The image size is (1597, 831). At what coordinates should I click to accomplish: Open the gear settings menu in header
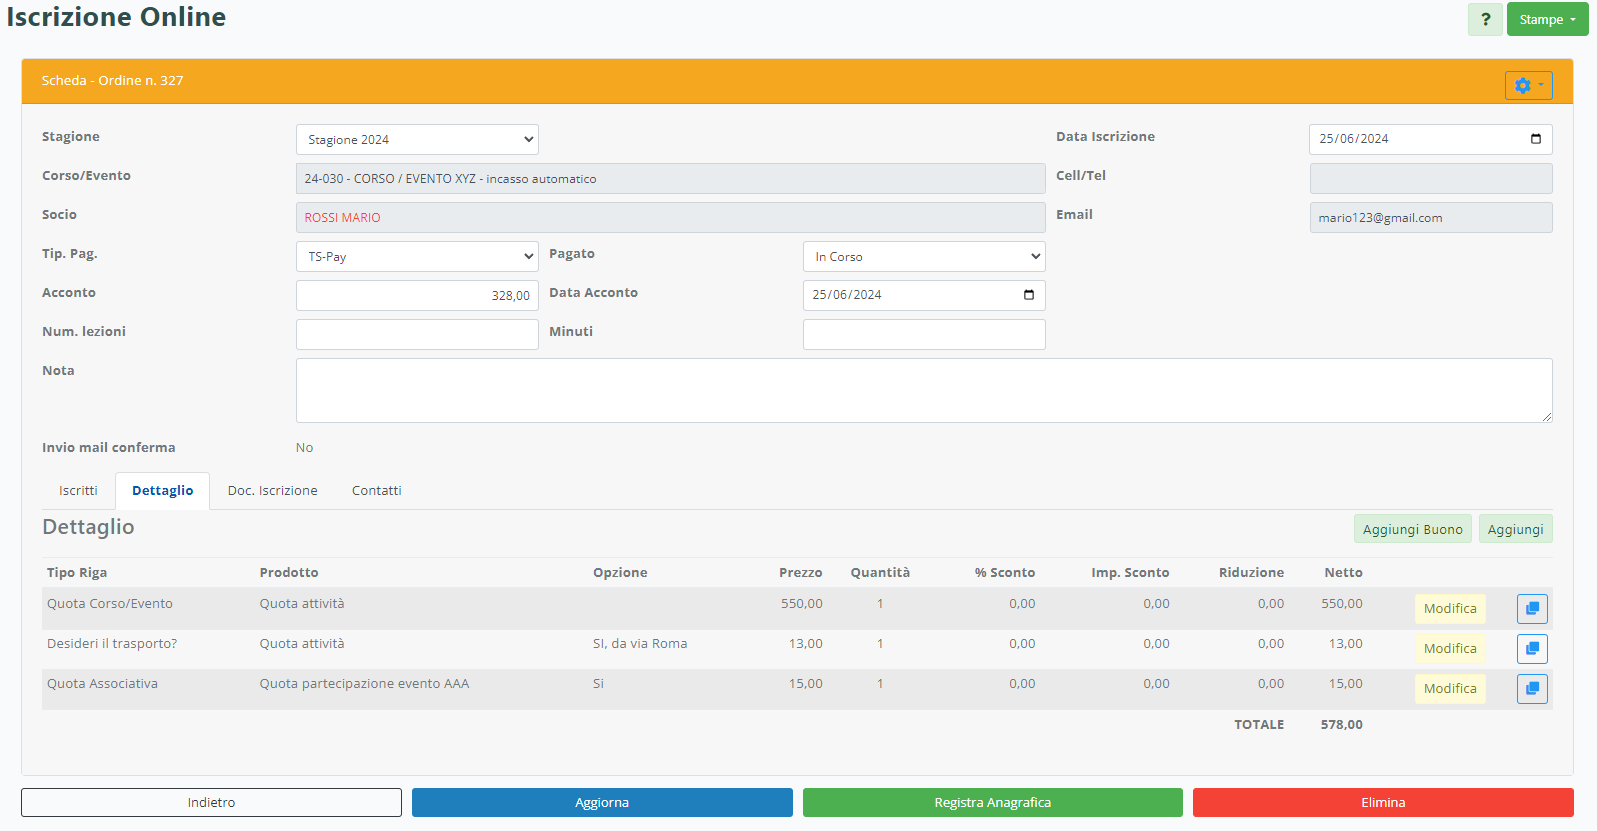(1528, 86)
